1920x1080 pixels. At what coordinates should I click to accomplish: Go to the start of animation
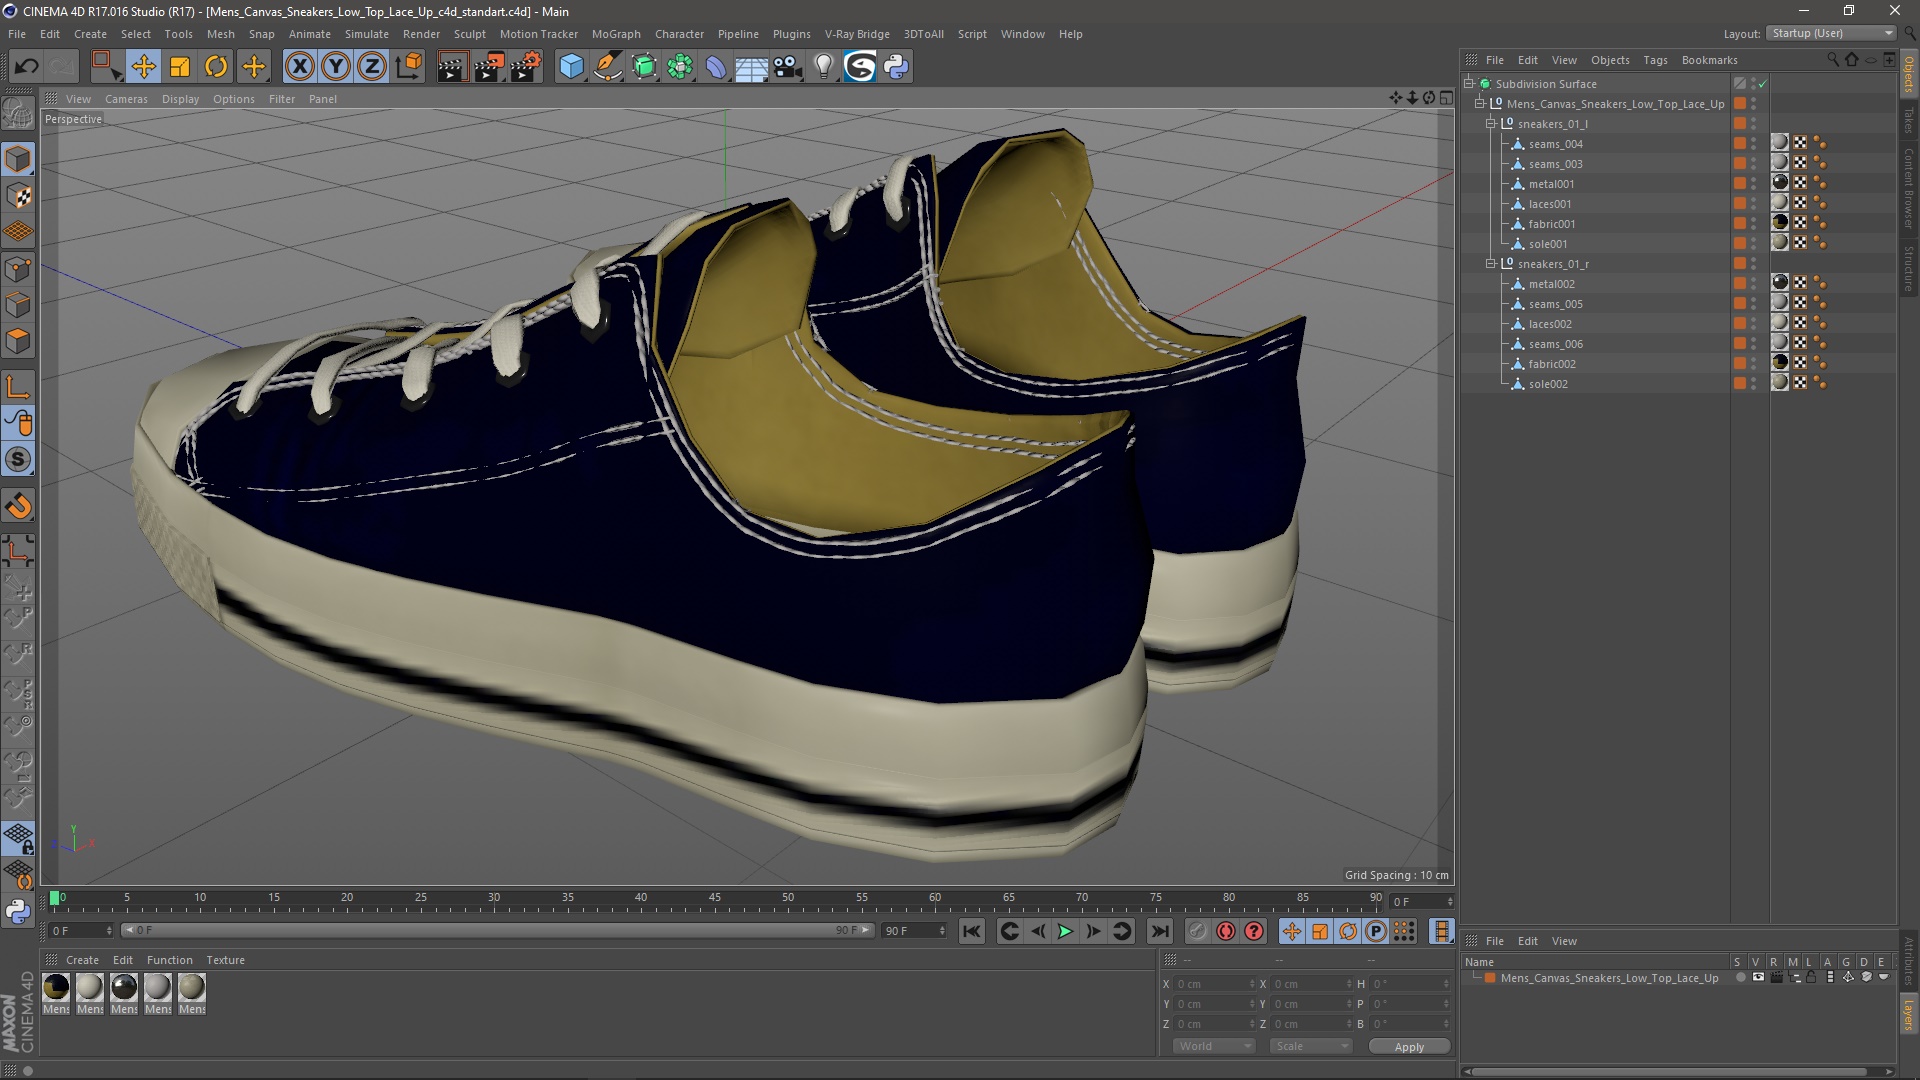coord(971,931)
